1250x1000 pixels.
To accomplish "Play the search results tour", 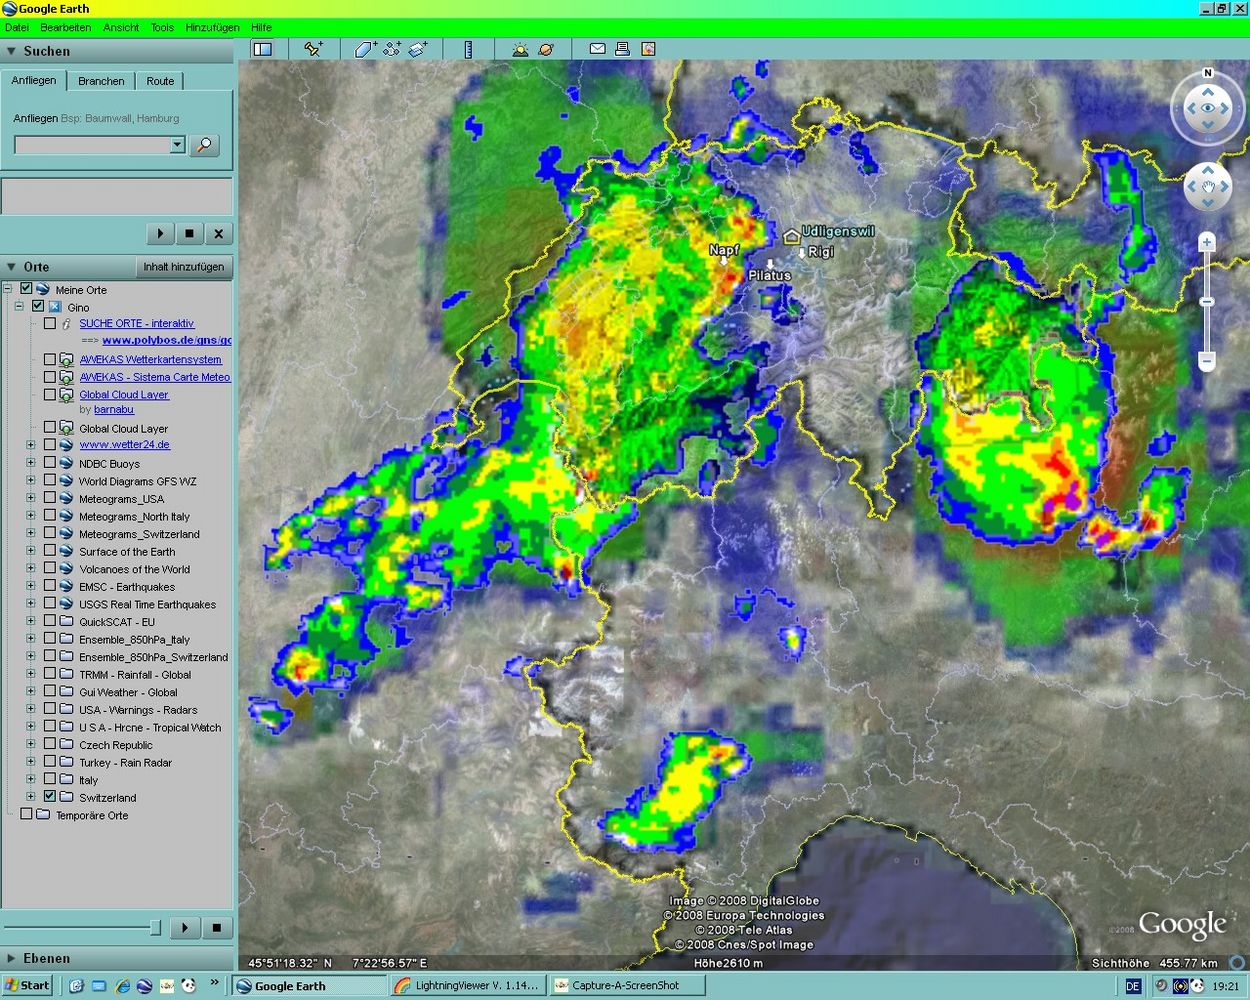I will pos(160,234).
